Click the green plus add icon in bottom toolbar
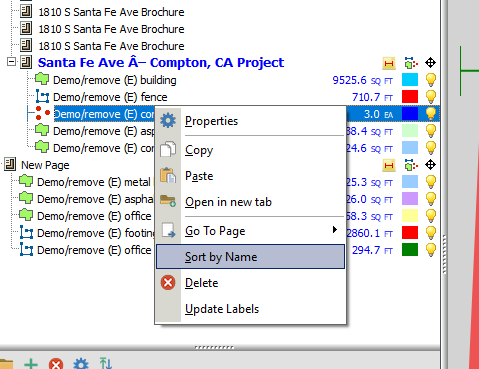The height and width of the screenshot is (369, 479). pyautogui.click(x=31, y=364)
